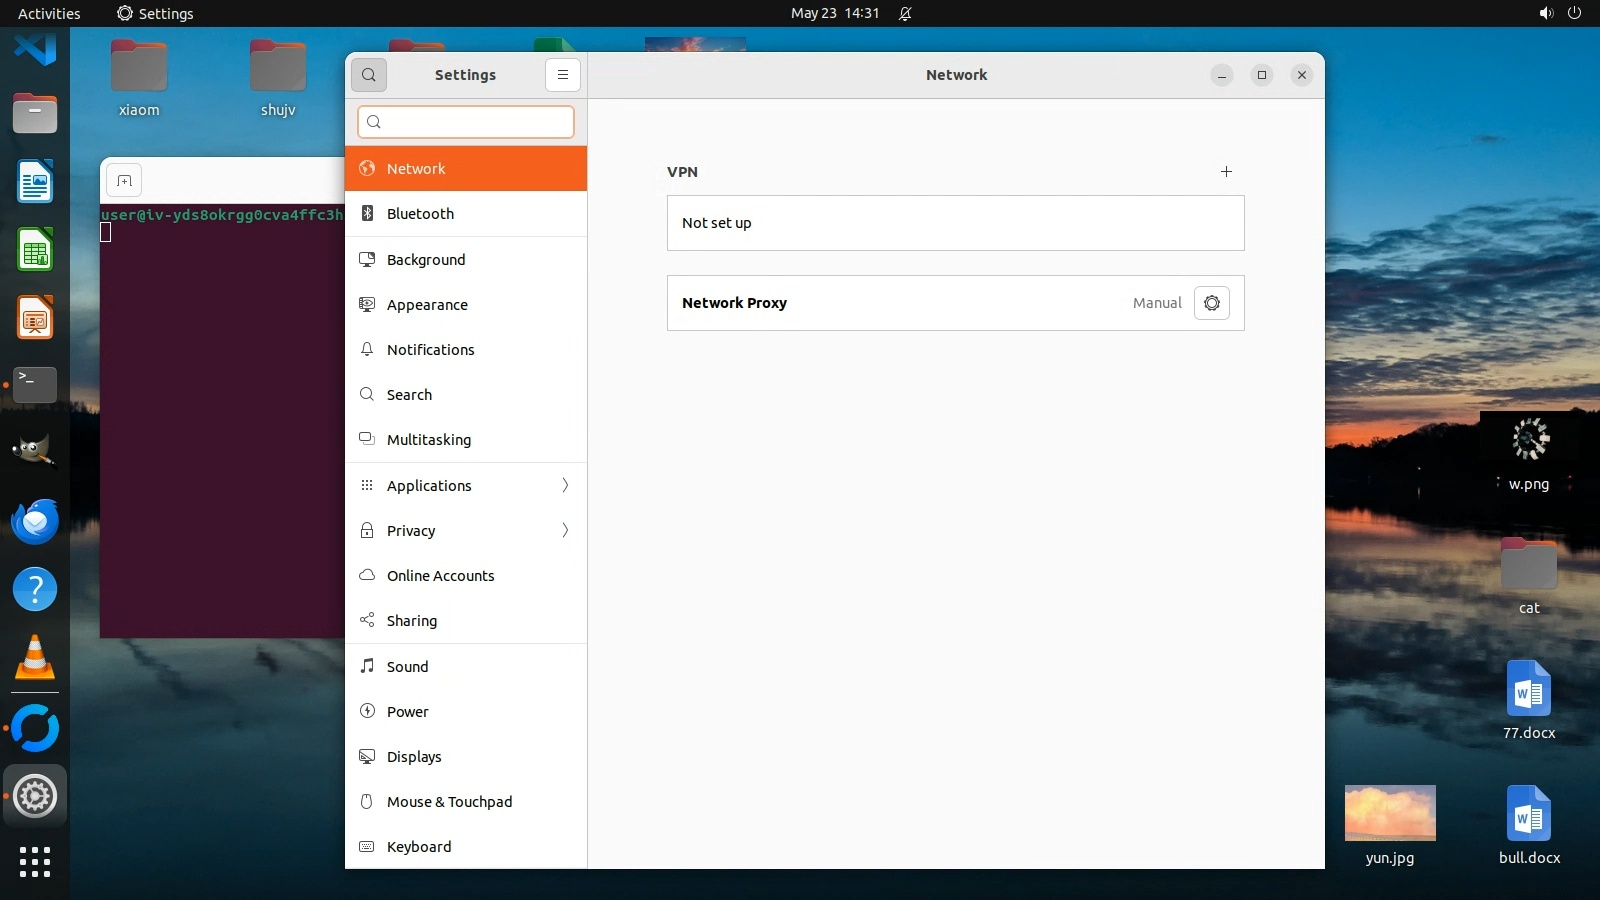Screen dimensions: 1600x900
Task: Click Activities in the top bar
Action: click(x=49, y=13)
